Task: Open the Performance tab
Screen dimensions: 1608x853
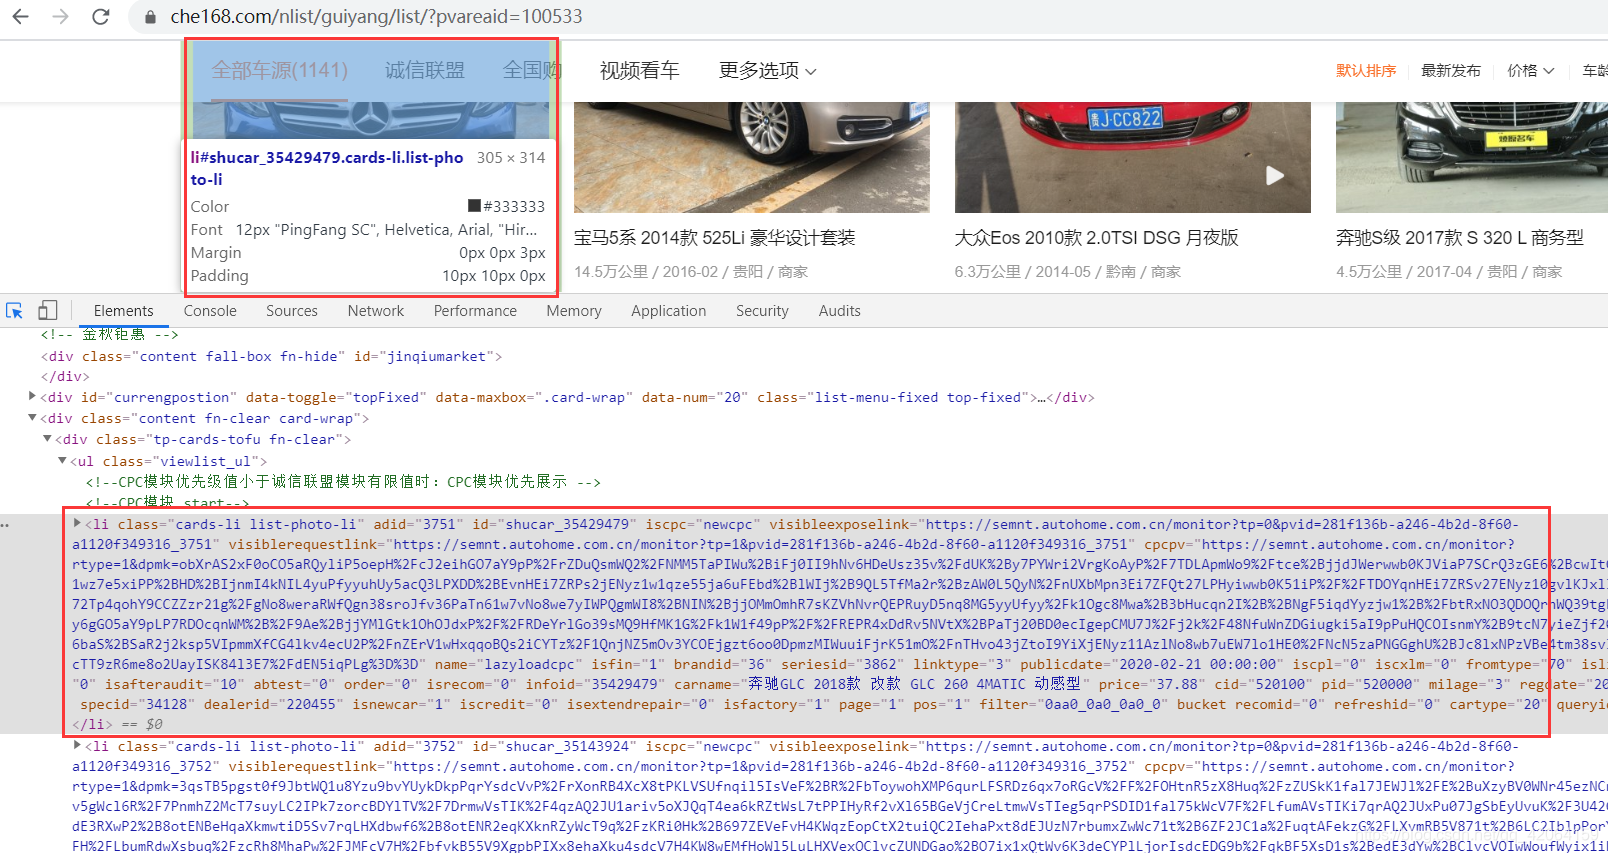Action: pyautogui.click(x=475, y=311)
